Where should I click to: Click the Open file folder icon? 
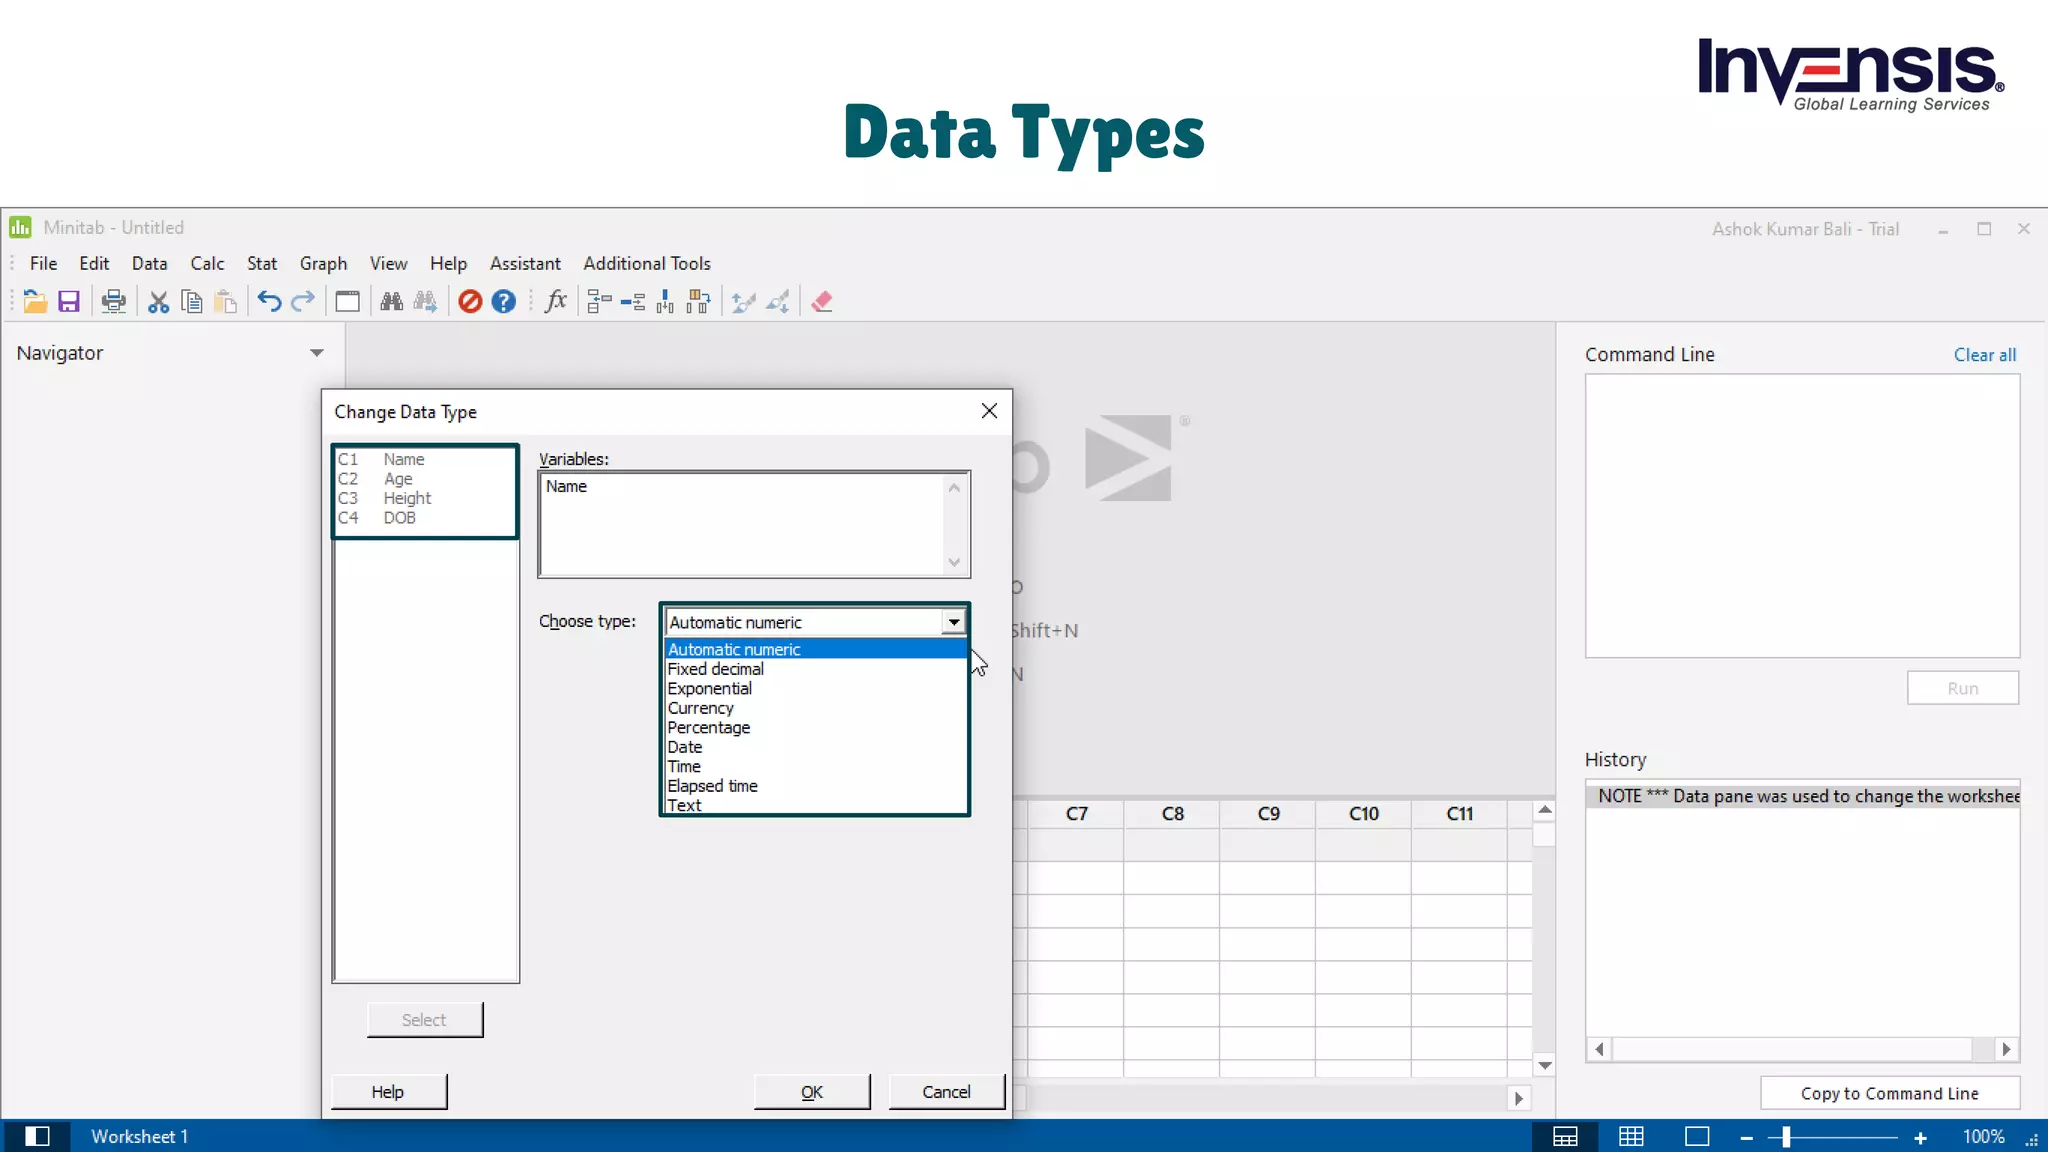pyautogui.click(x=35, y=302)
